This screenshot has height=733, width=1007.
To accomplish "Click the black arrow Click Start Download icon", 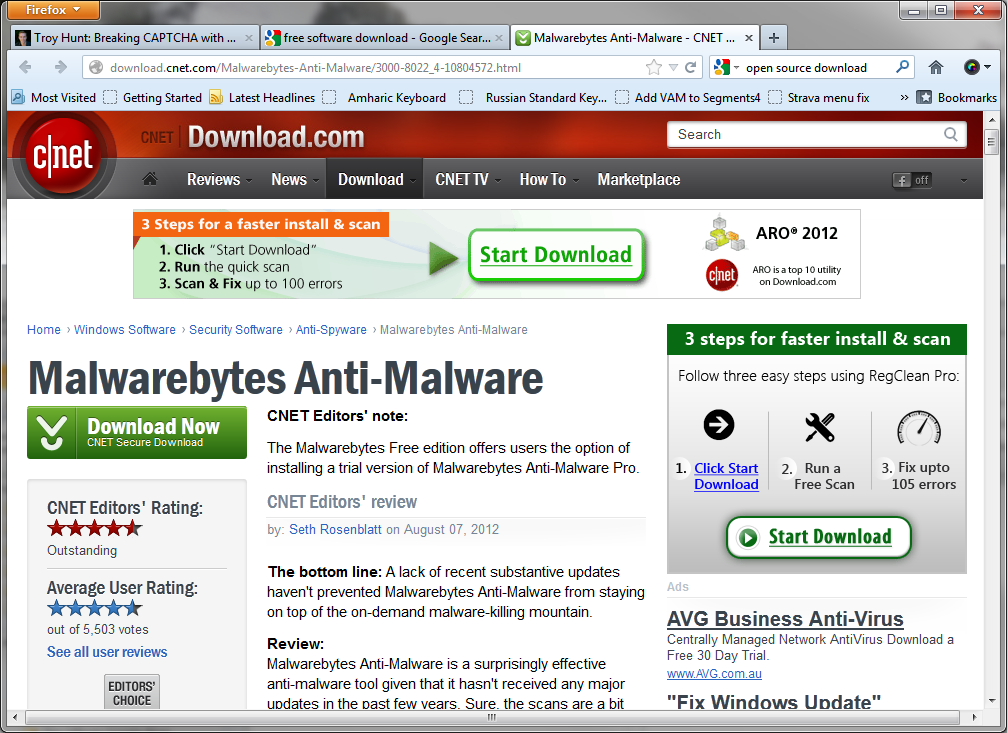I will [x=719, y=425].
